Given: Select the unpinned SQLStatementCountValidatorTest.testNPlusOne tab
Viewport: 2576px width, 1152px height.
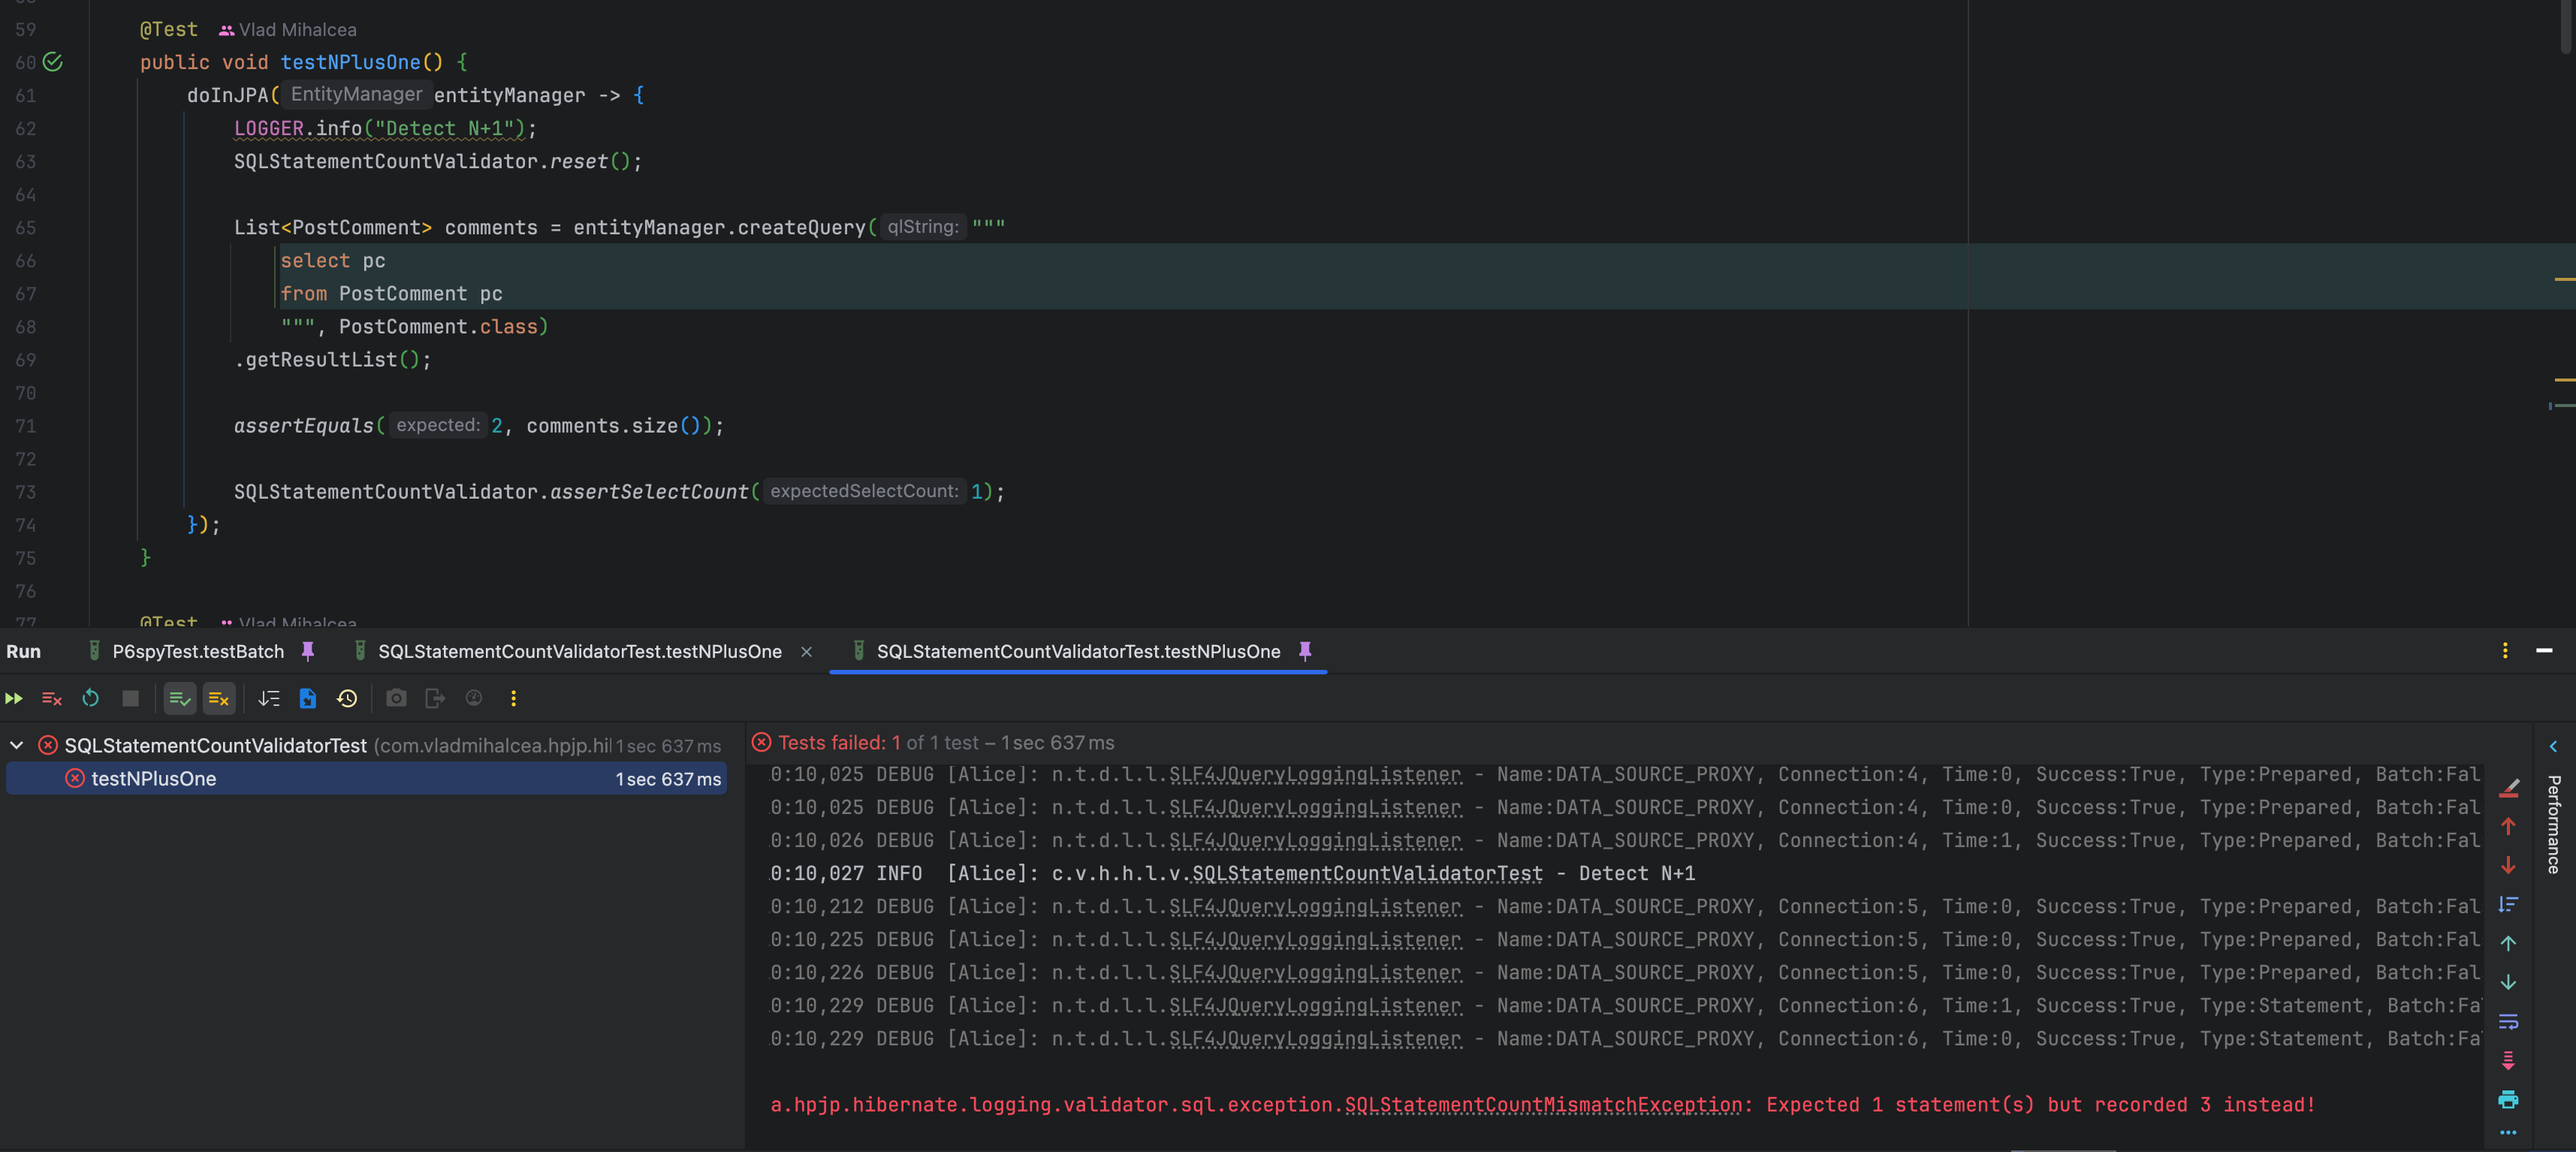Looking at the screenshot, I should click(579, 651).
